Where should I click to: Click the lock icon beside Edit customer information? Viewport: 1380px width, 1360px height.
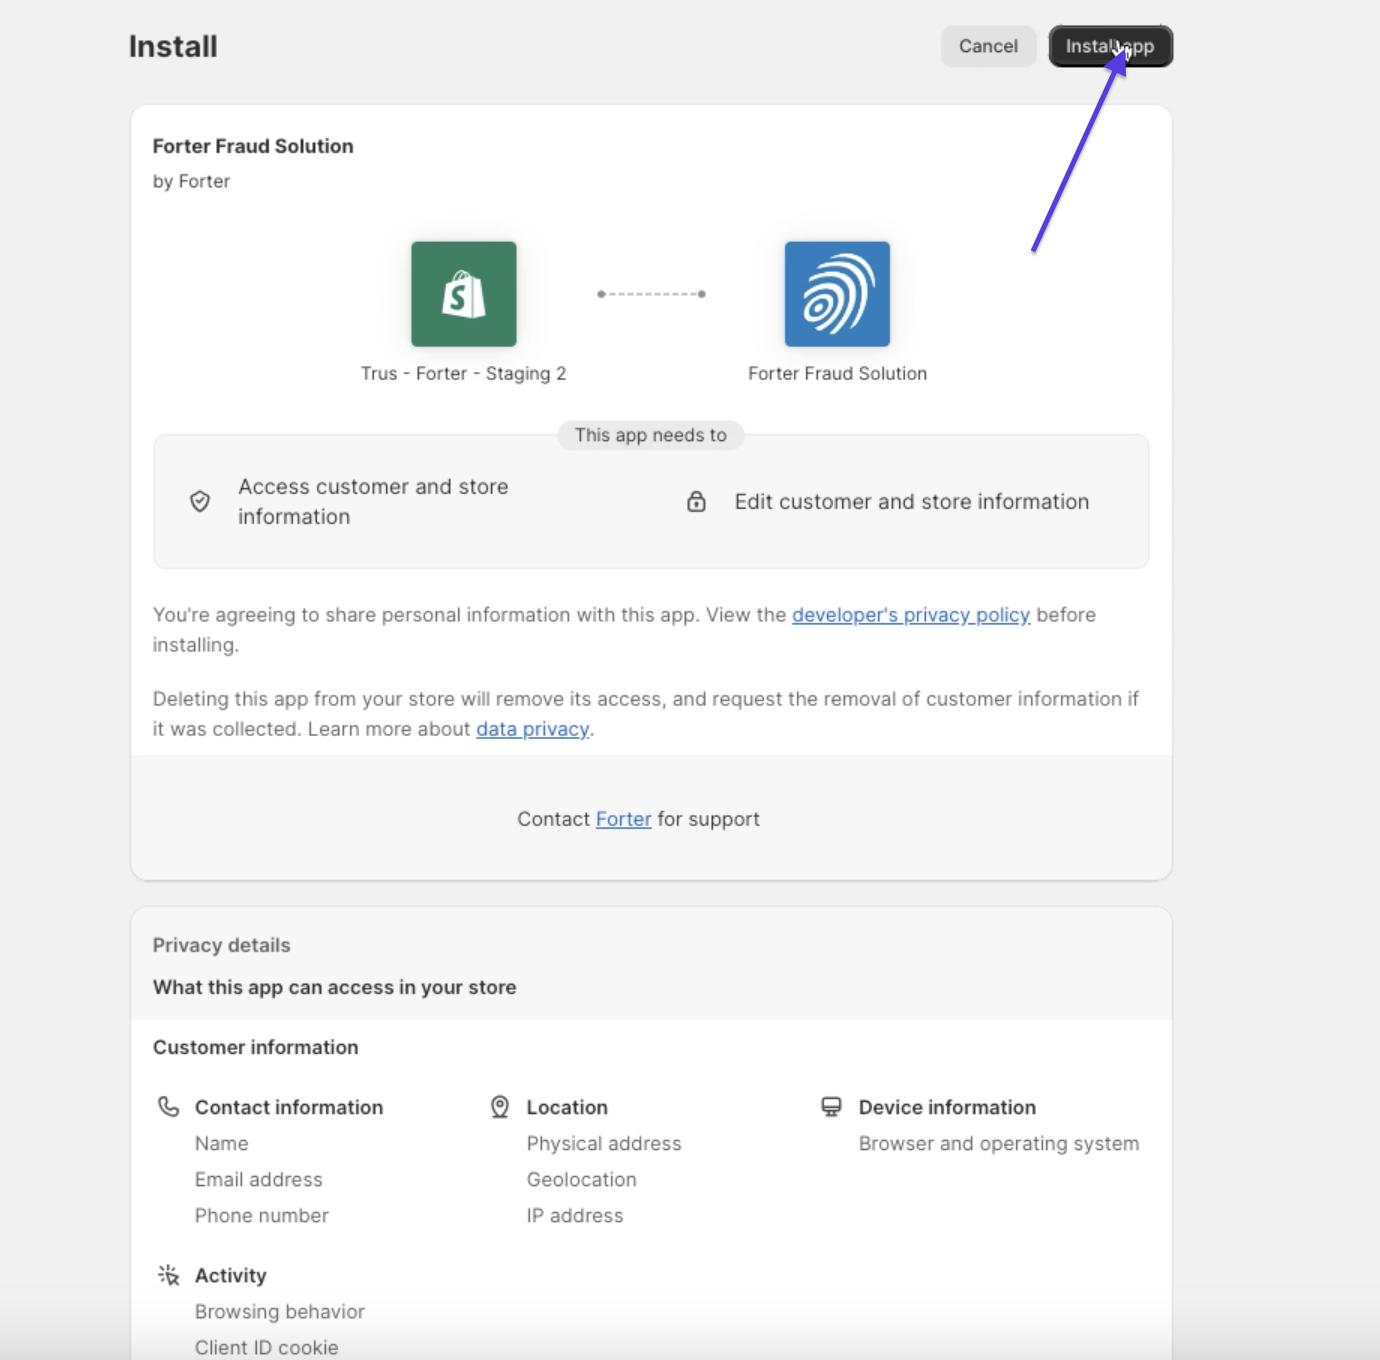coord(696,501)
